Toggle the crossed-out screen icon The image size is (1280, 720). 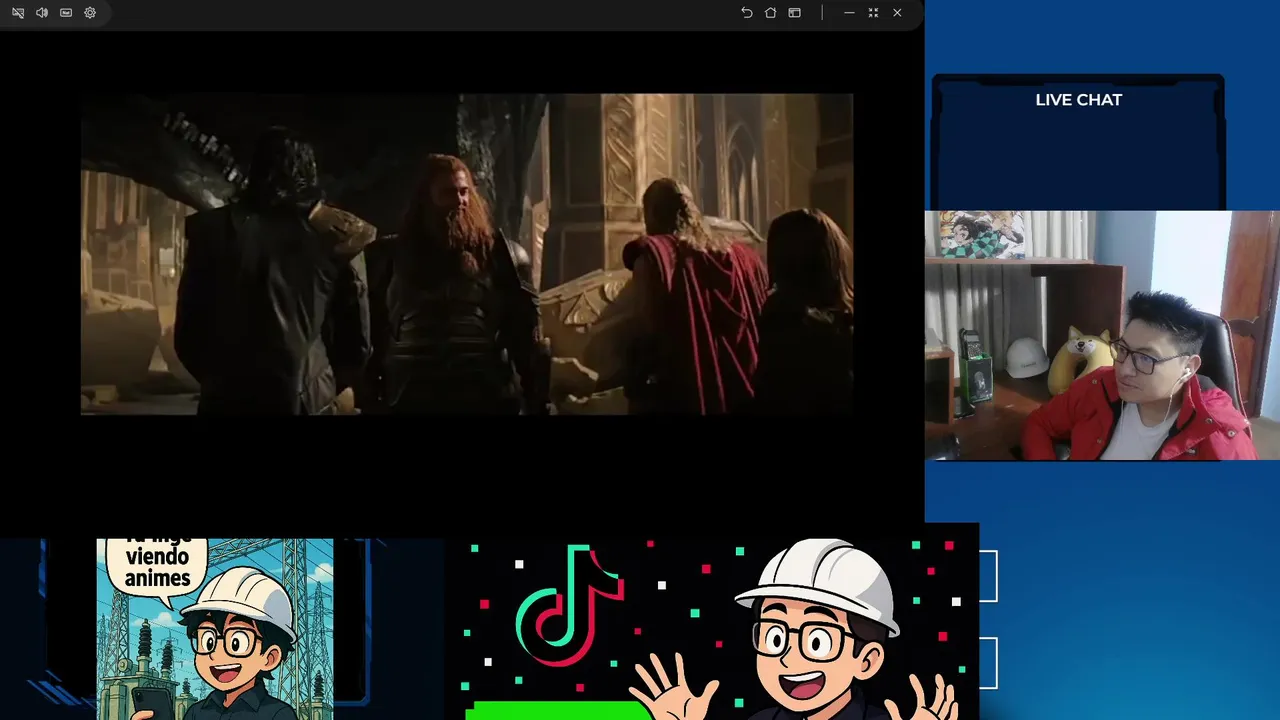[18, 13]
